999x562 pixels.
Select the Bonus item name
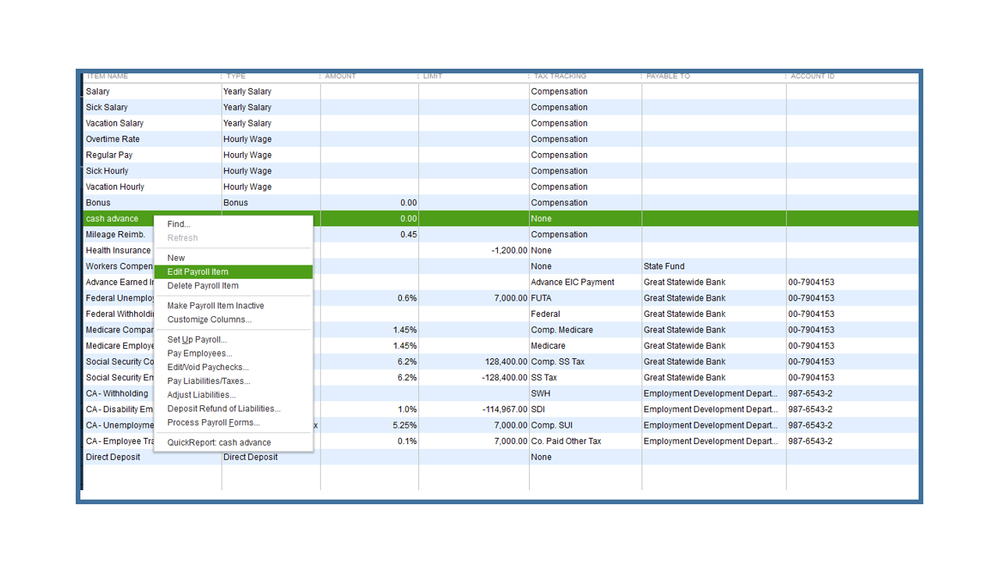(98, 203)
